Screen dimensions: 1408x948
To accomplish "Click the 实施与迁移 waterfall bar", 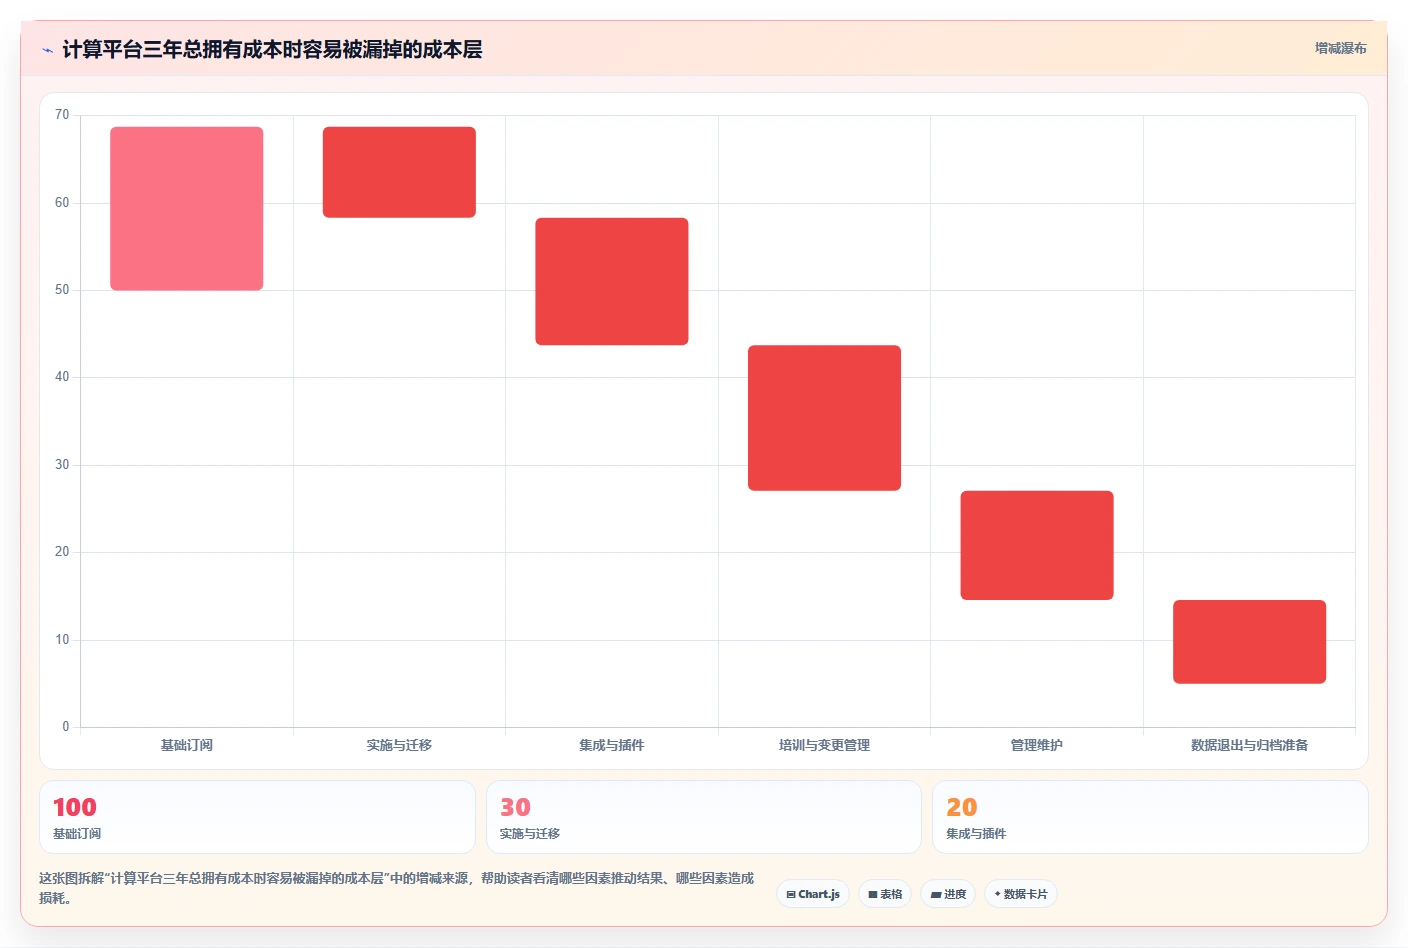I will [399, 172].
